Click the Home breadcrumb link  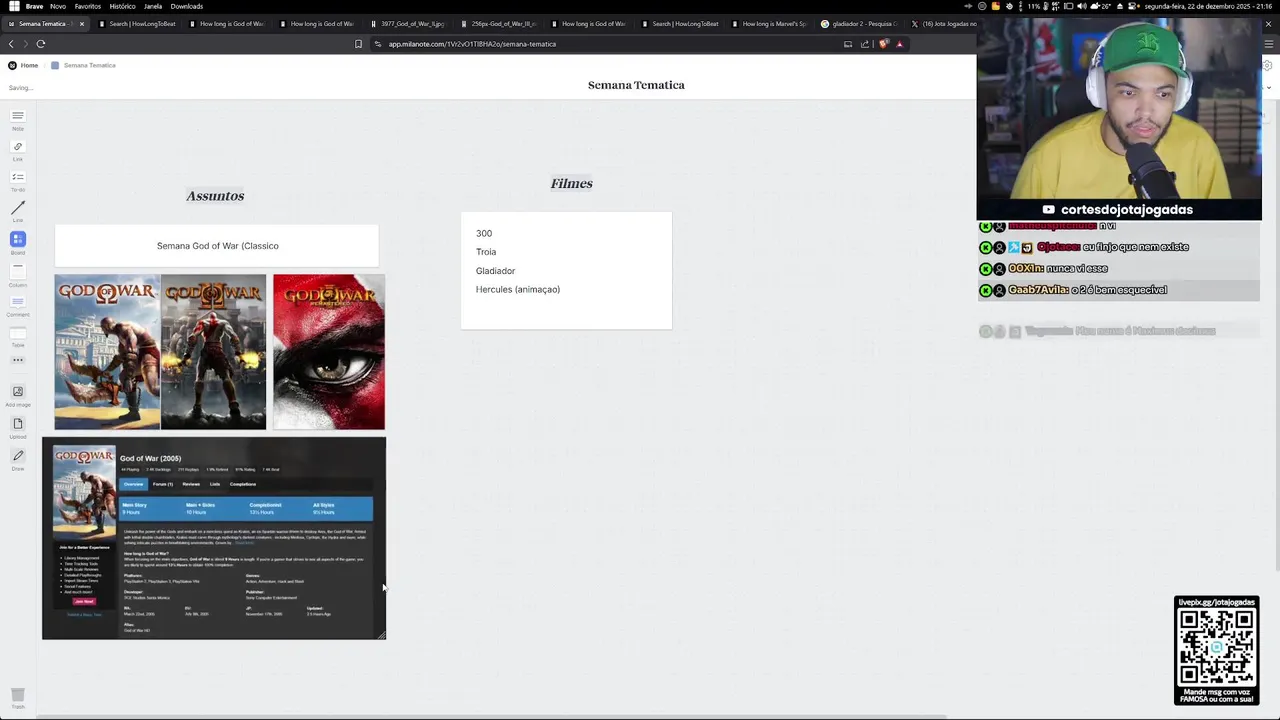[29, 65]
